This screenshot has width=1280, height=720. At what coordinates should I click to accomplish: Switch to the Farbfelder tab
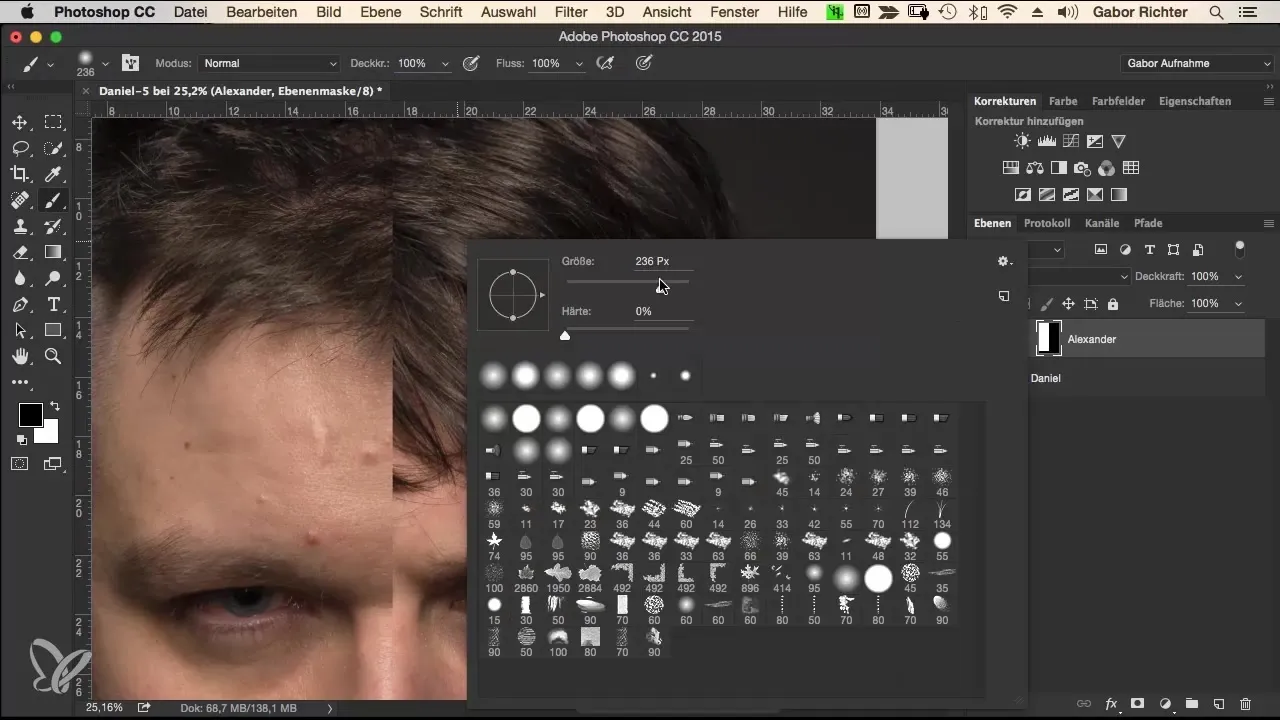coord(1118,101)
